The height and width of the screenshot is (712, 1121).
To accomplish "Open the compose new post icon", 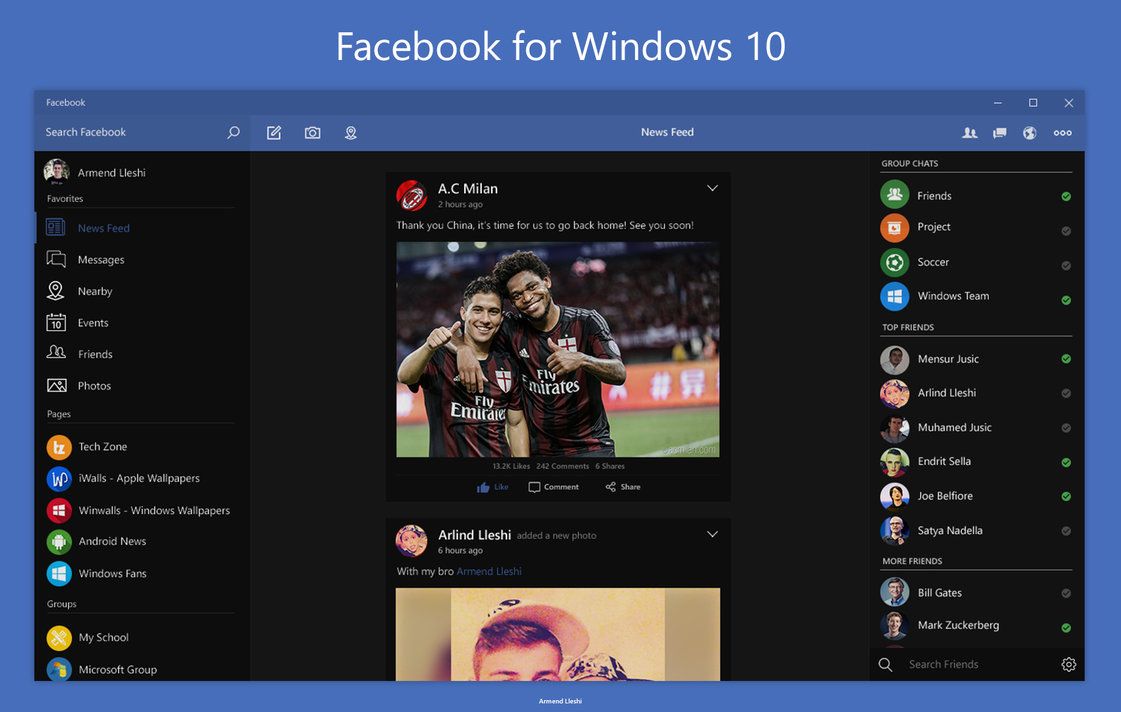I will (x=273, y=131).
